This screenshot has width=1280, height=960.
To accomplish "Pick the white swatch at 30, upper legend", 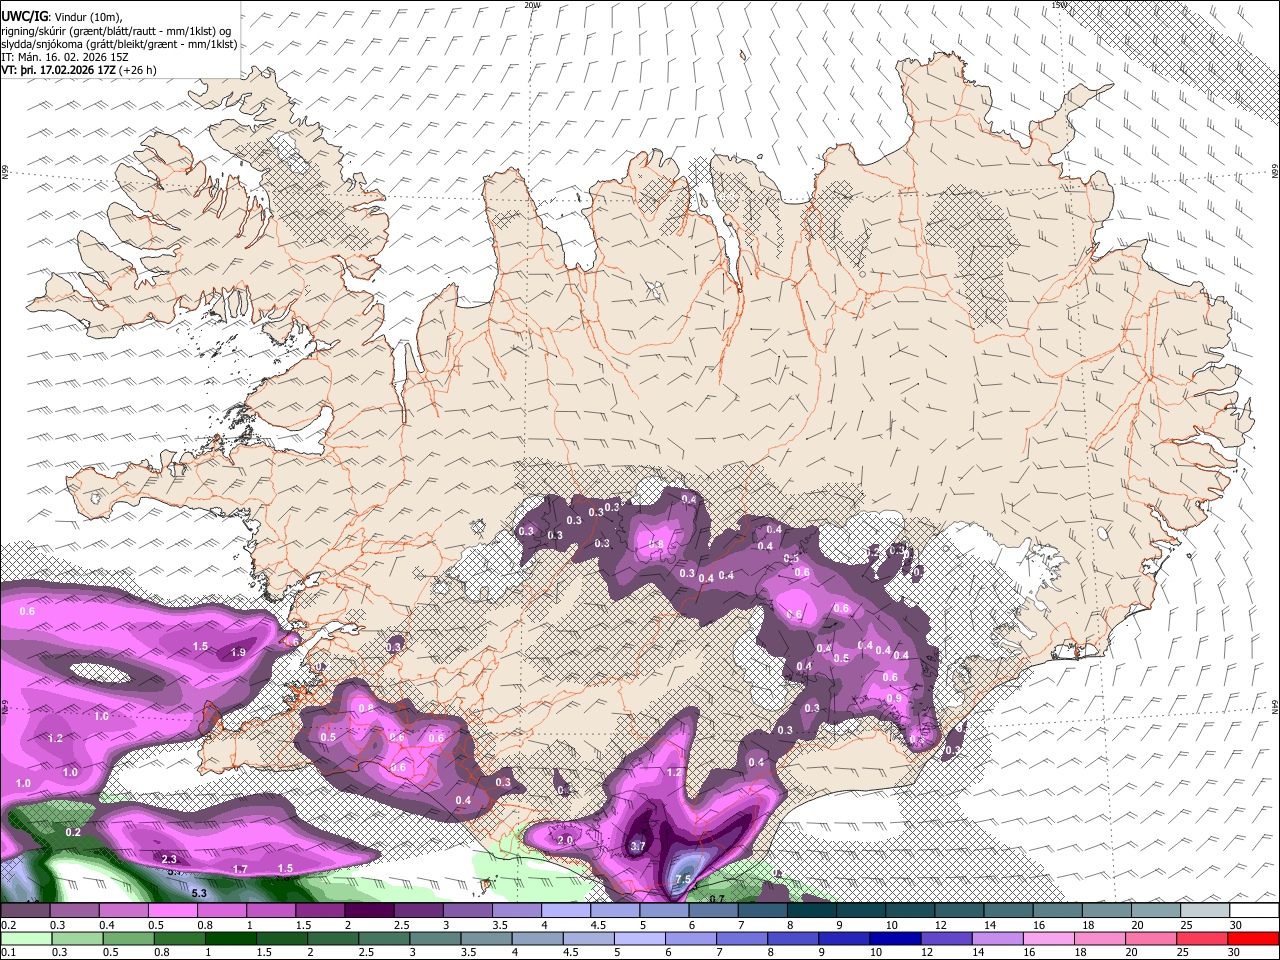I will (1254, 911).
